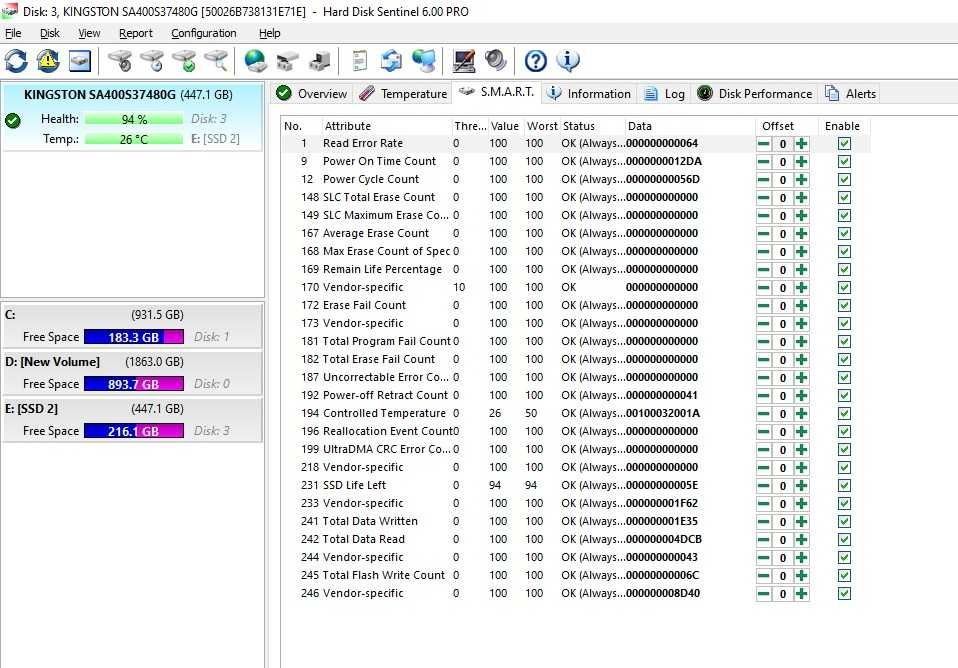Decrease offset for Reallocation Event Count
This screenshot has width=958, height=668.
click(764, 431)
